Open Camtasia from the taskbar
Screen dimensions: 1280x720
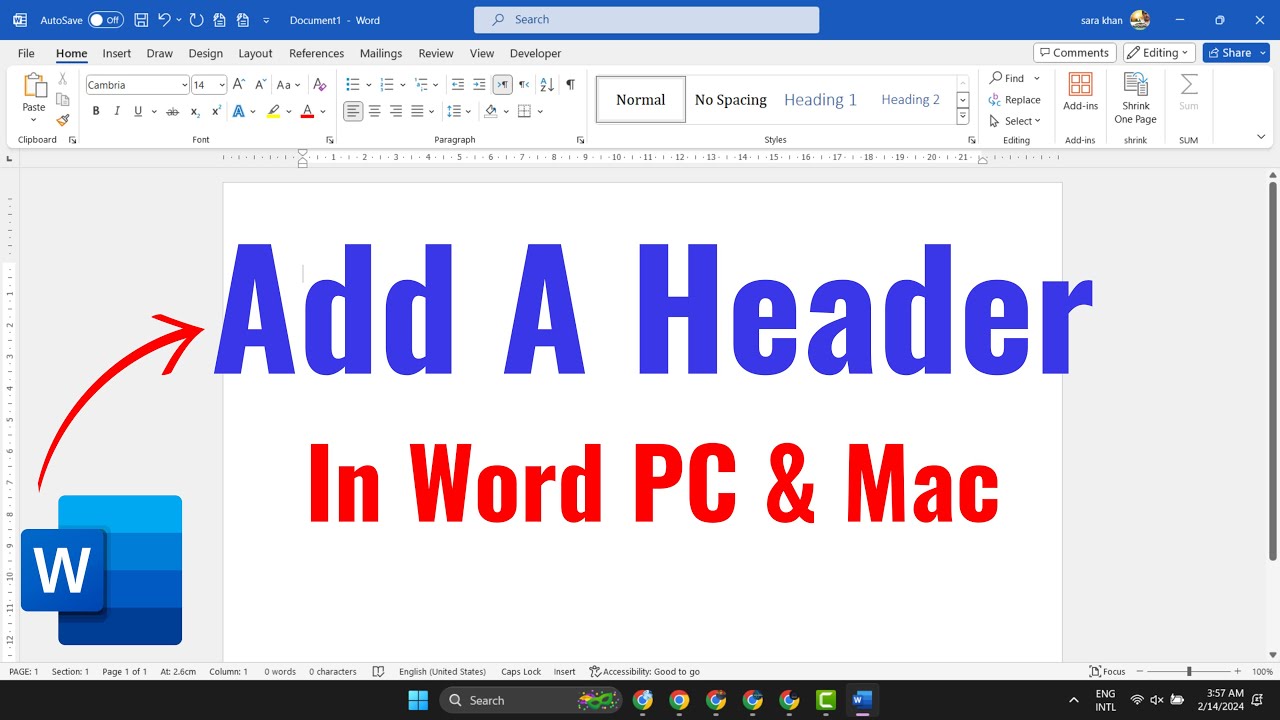click(x=826, y=700)
